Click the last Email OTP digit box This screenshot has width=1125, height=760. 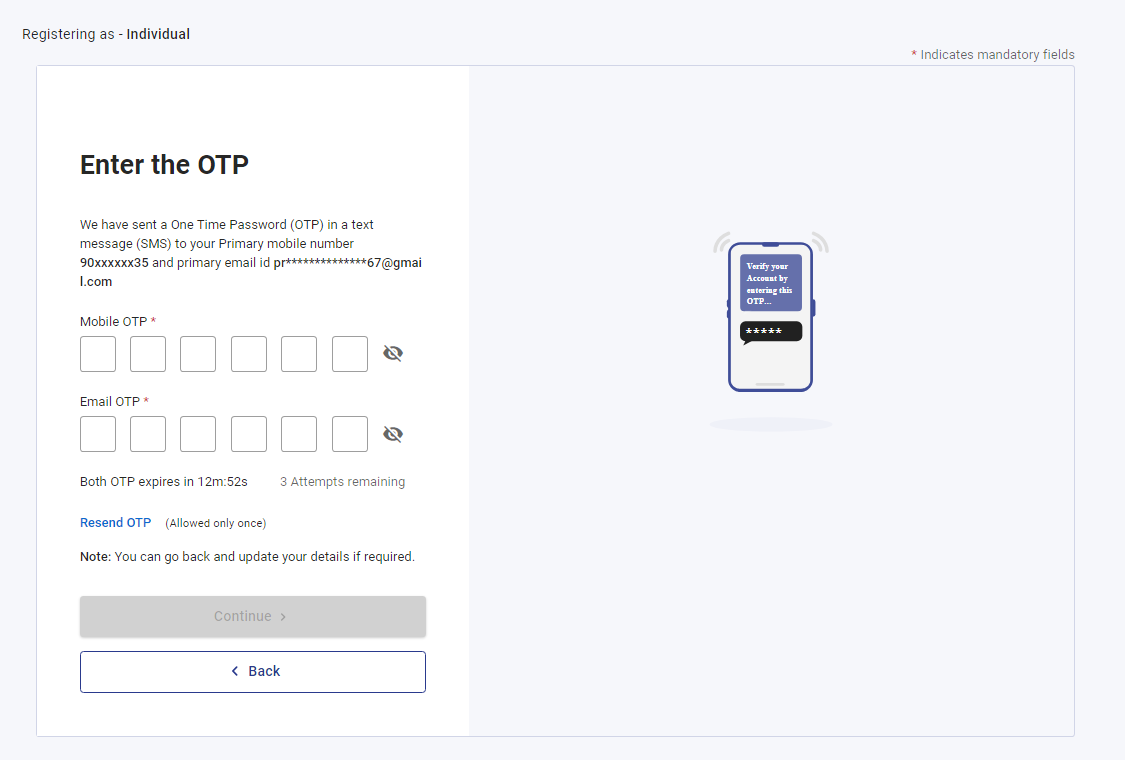coord(350,434)
